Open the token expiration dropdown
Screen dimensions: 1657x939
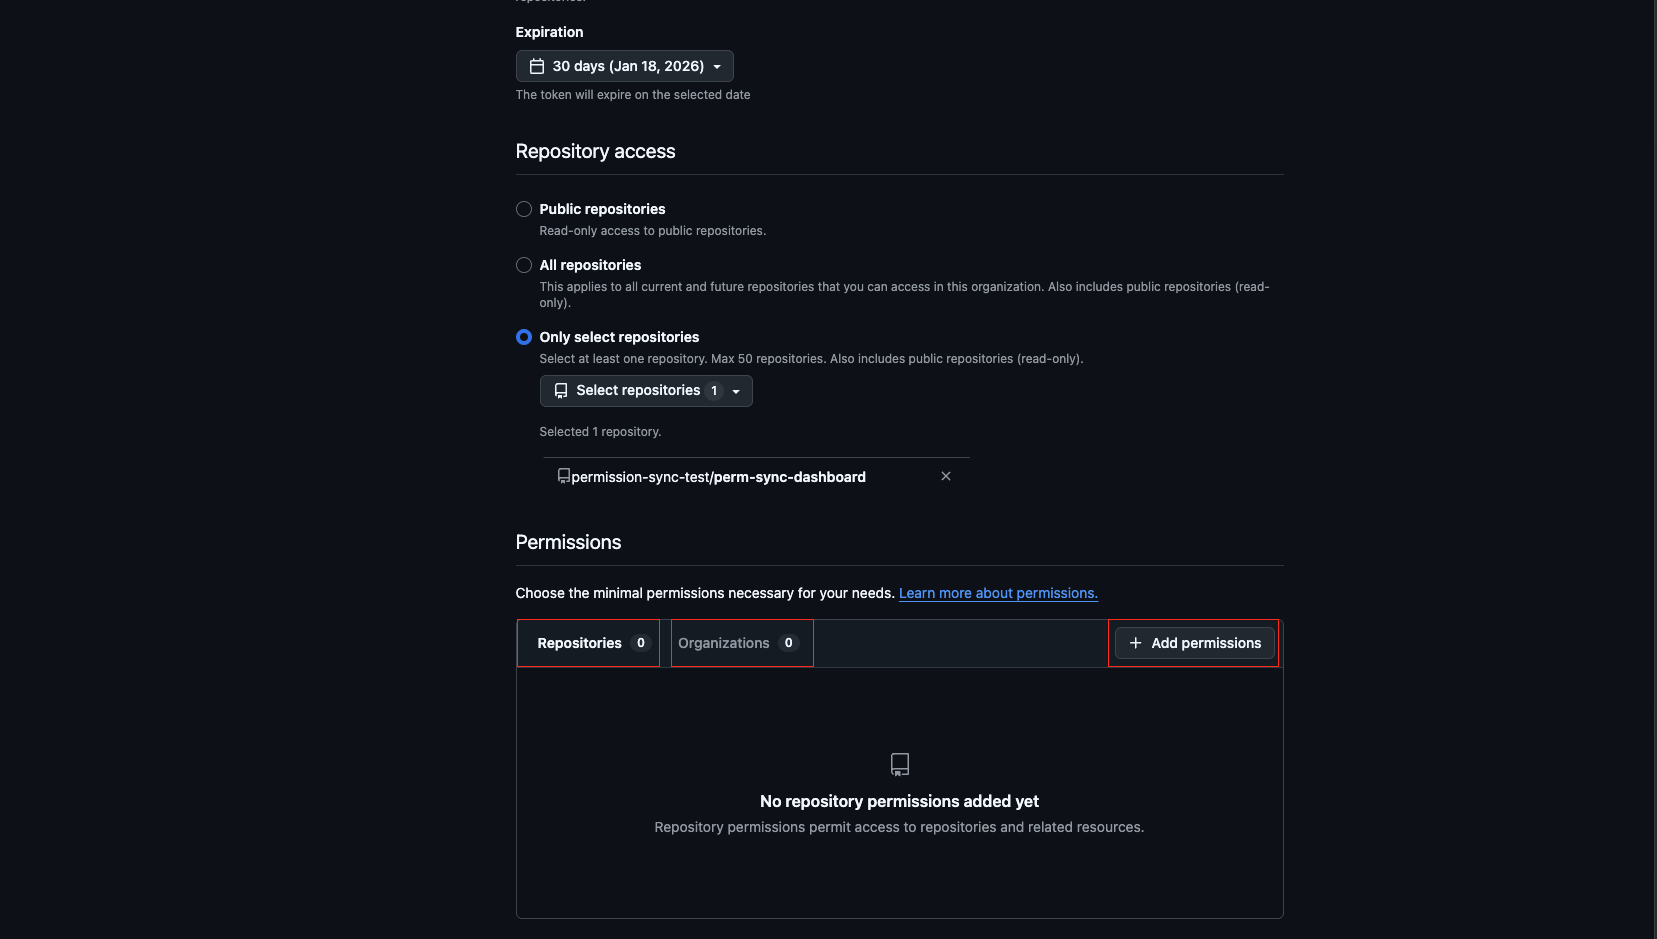pyautogui.click(x=624, y=65)
